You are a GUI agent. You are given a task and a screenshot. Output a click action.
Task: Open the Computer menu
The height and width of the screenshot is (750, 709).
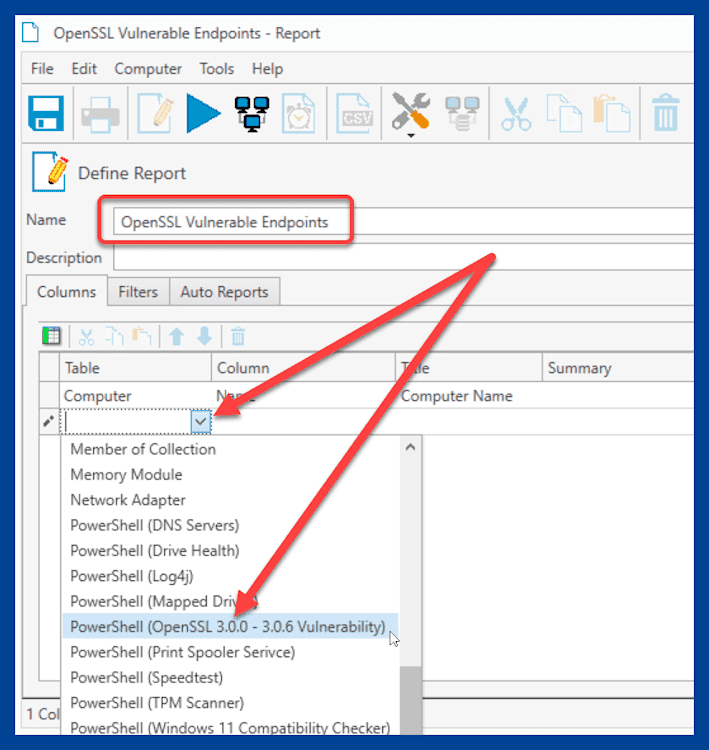148,69
